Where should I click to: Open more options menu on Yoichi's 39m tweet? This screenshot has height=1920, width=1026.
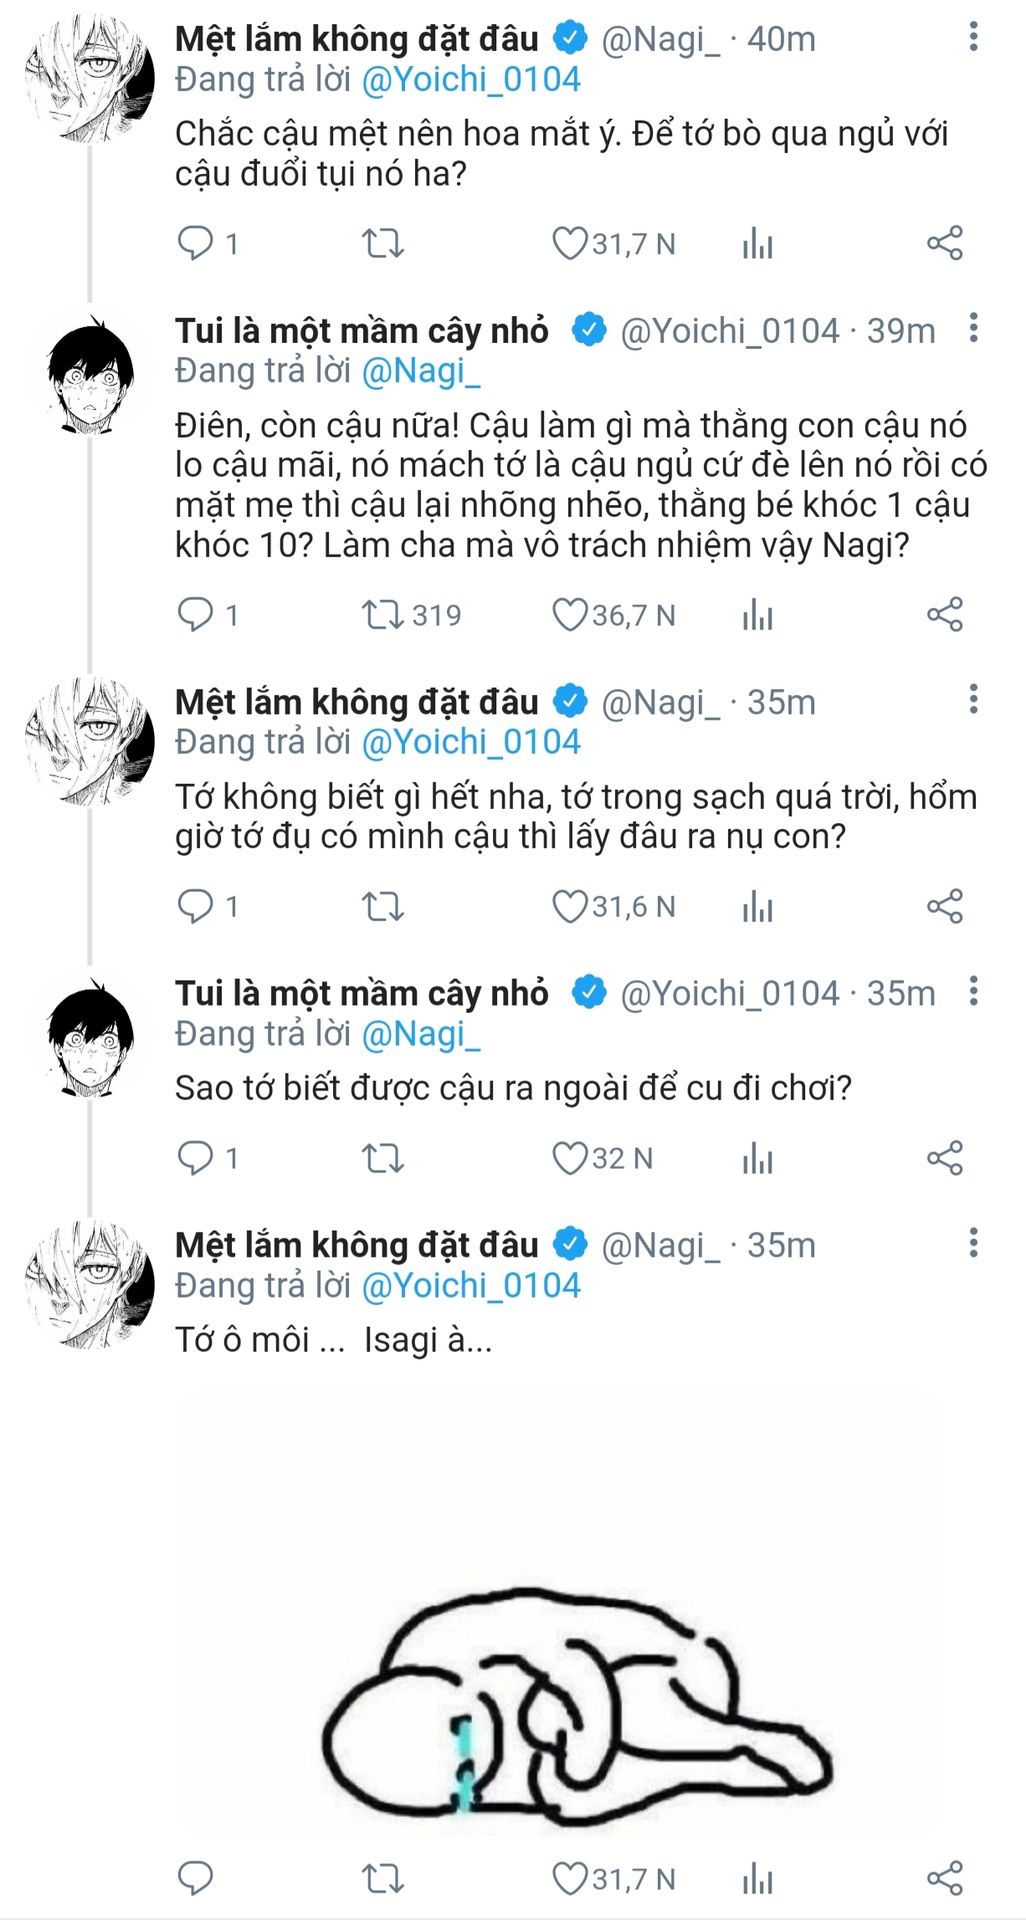(x=973, y=329)
